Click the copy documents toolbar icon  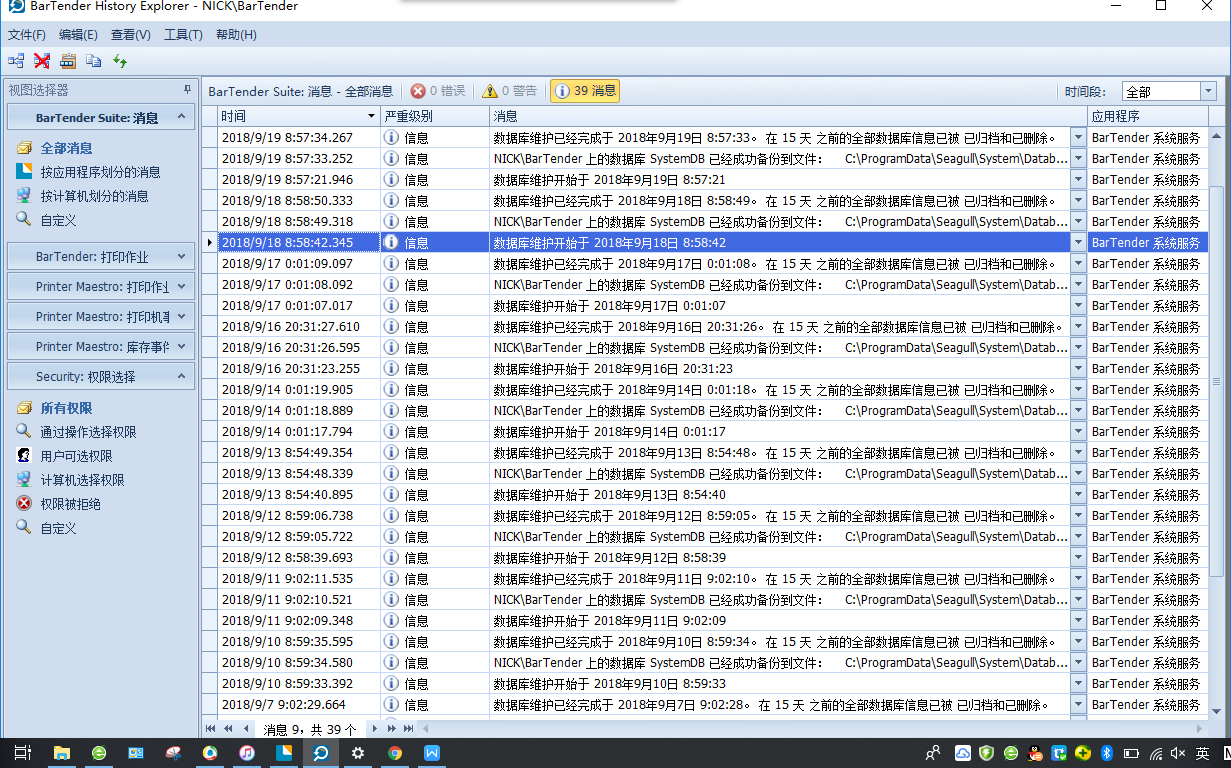point(94,61)
